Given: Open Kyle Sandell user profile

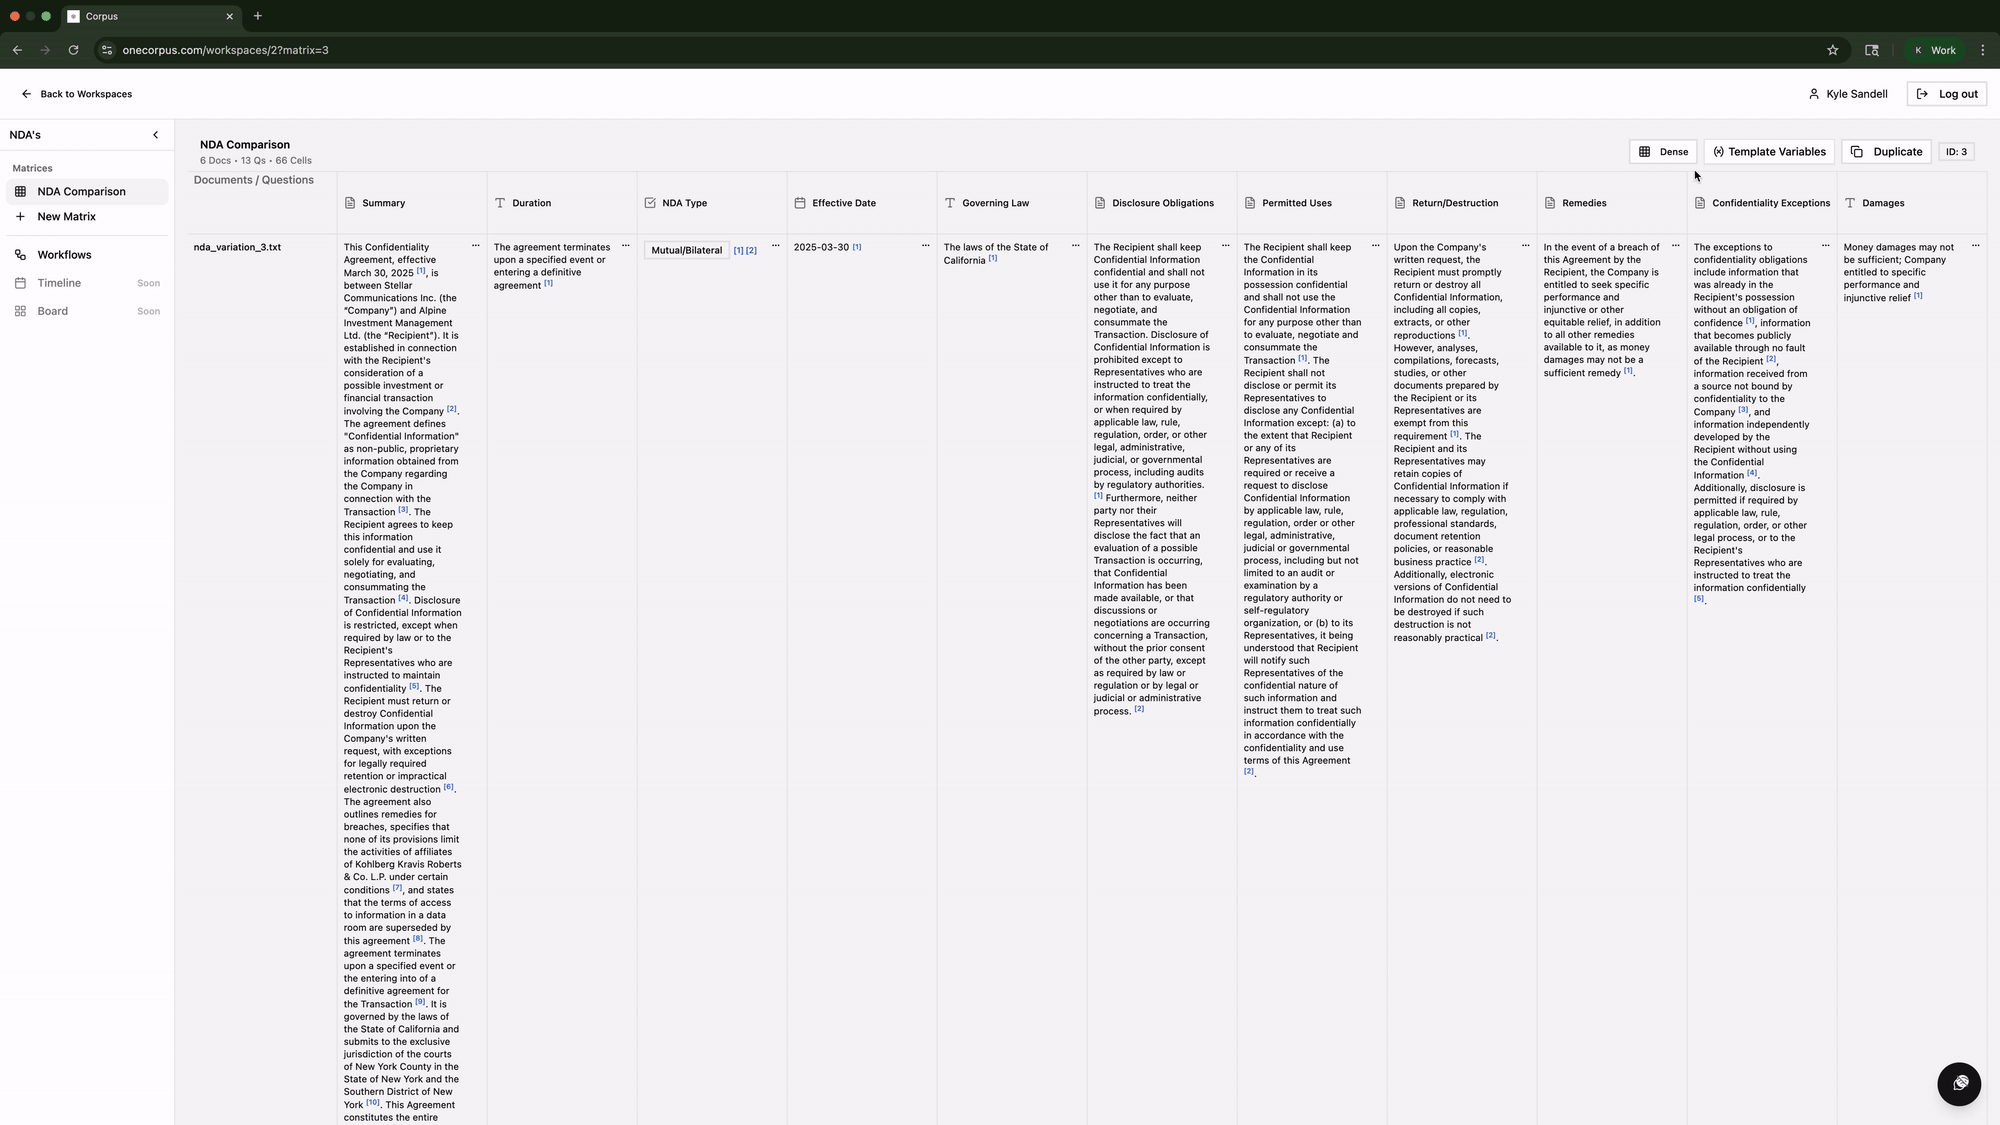Looking at the screenshot, I should tap(1848, 94).
